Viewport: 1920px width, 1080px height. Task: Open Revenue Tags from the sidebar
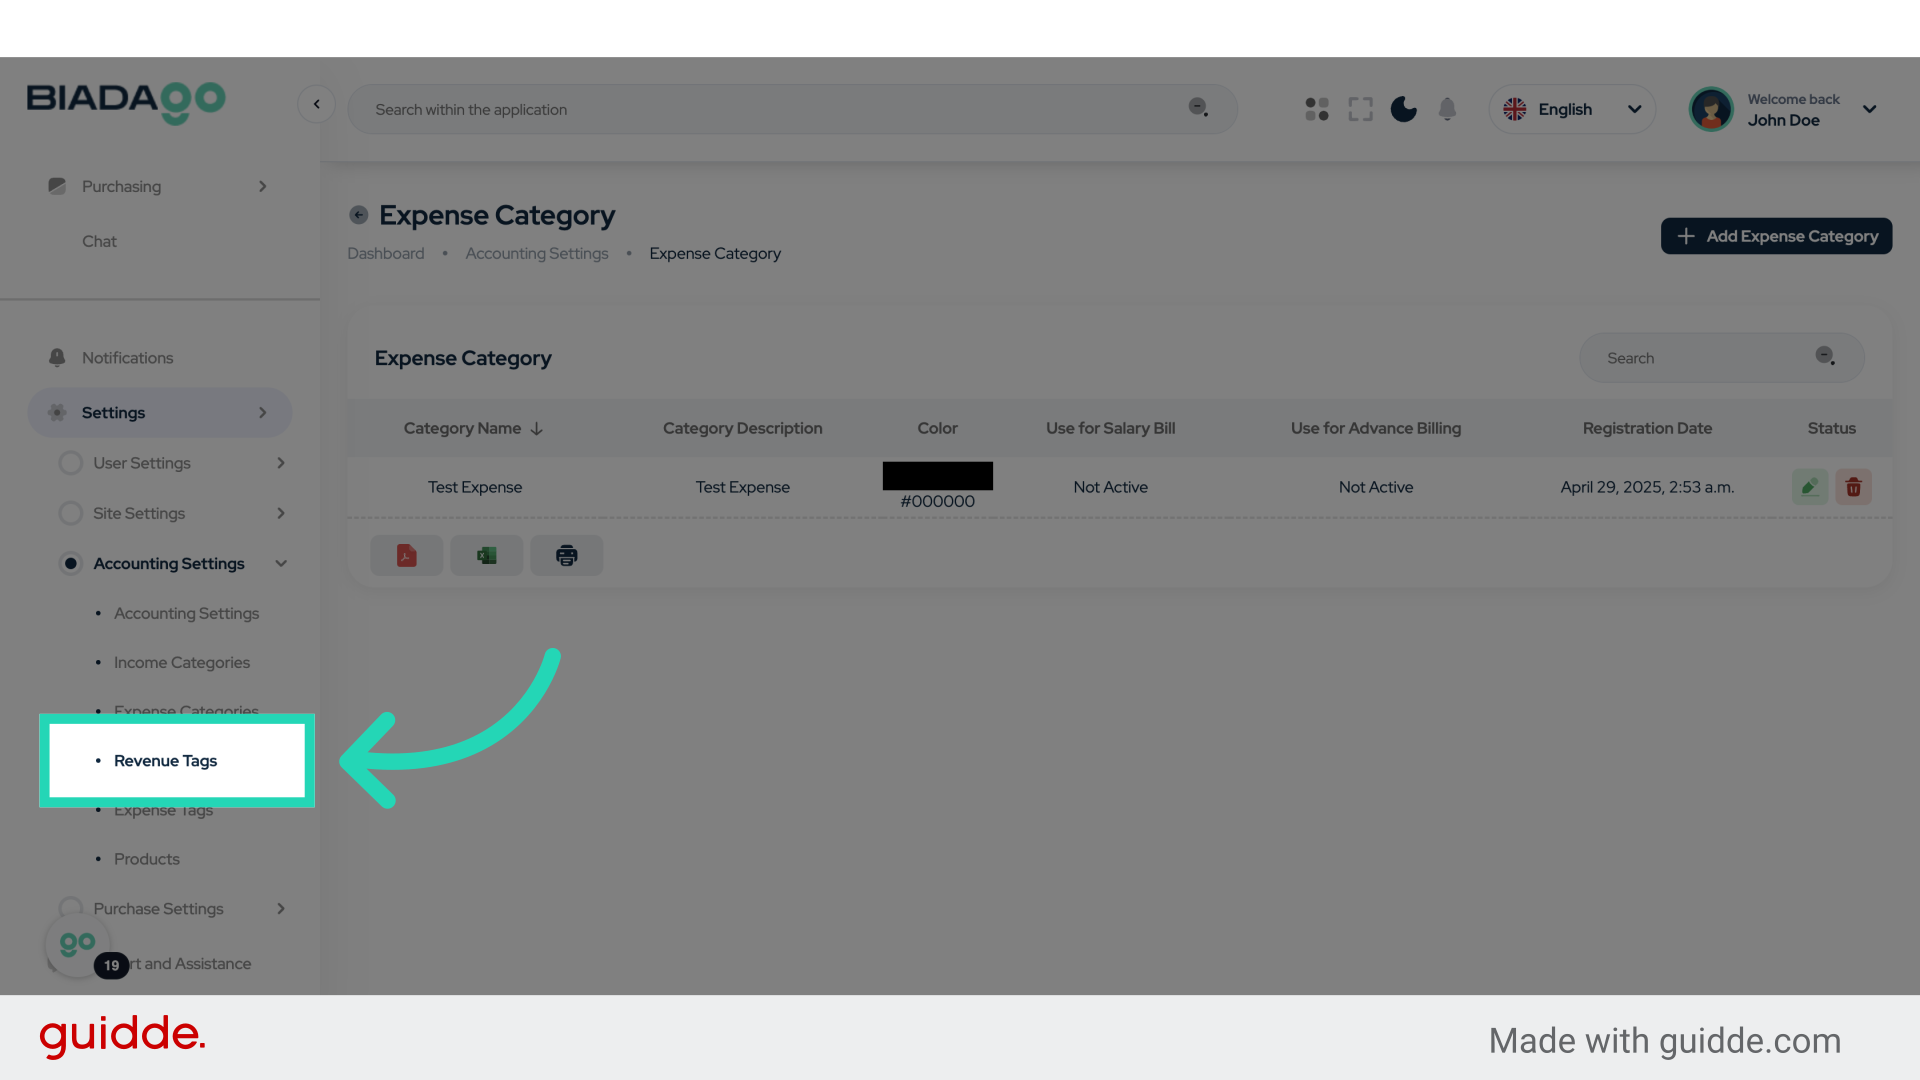pos(165,760)
